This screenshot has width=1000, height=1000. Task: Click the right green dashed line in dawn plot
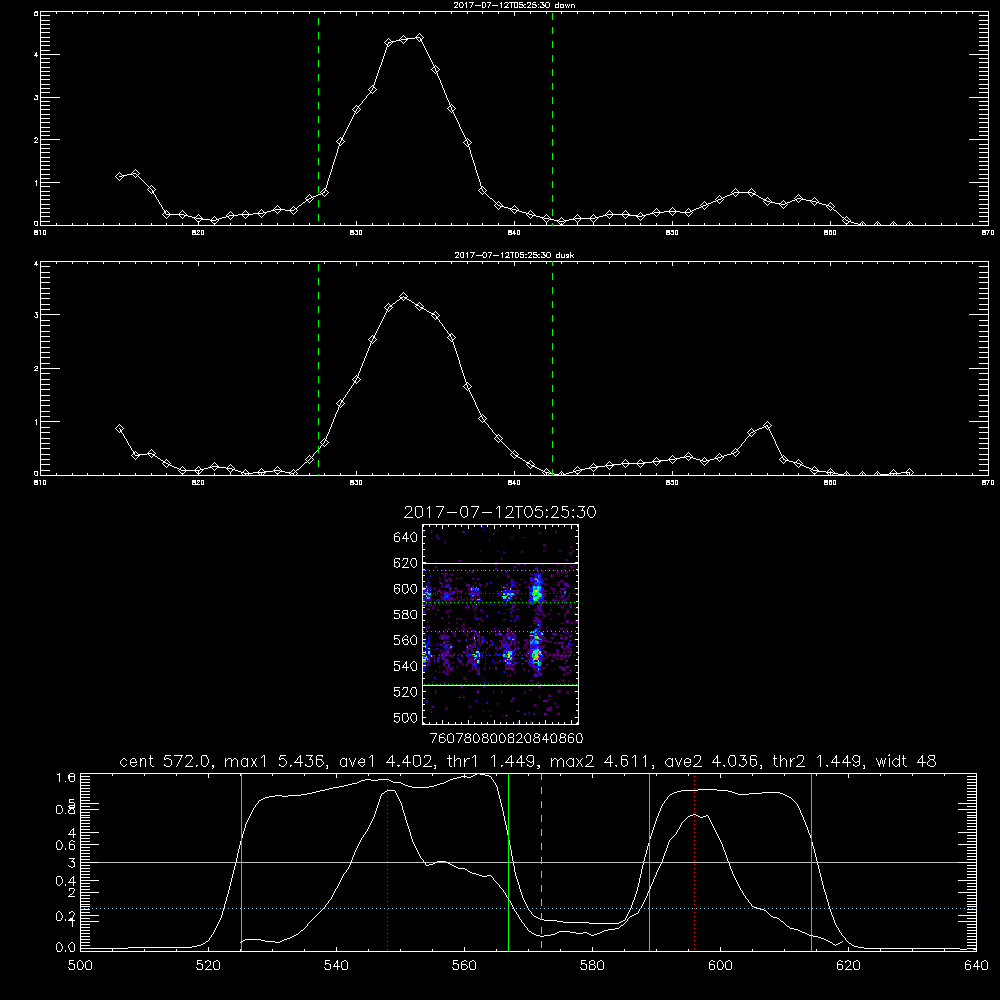click(552, 119)
